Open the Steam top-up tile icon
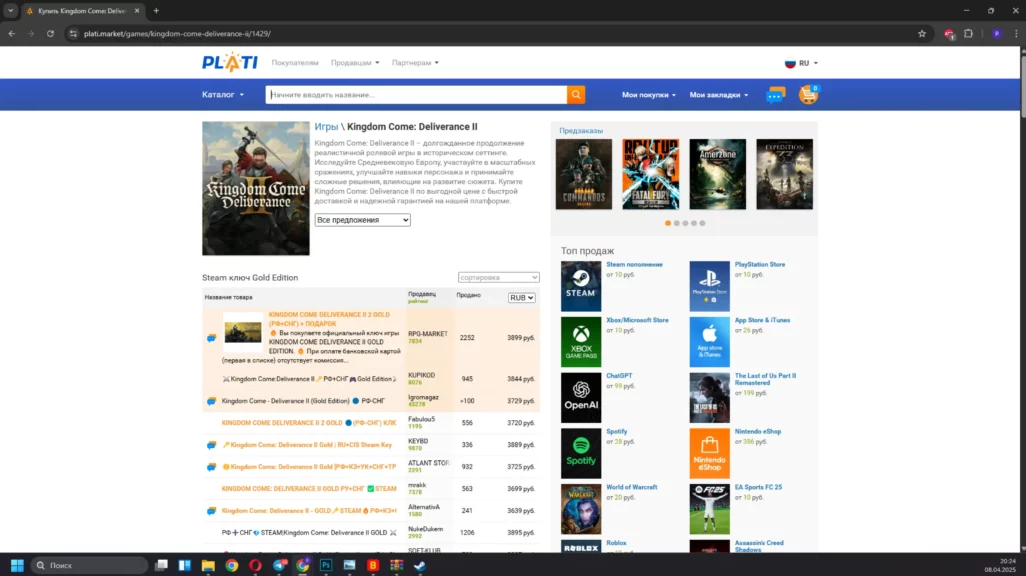 pyautogui.click(x=581, y=286)
